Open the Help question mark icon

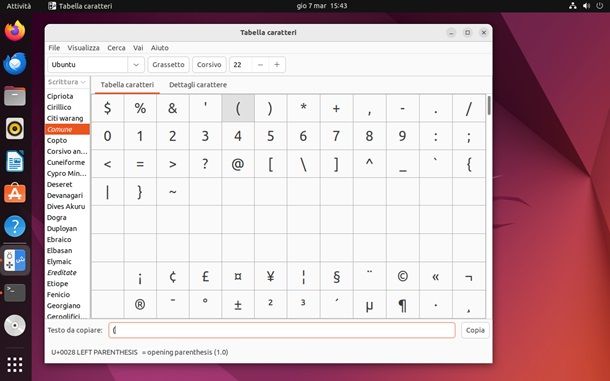(x=15, y=226)
